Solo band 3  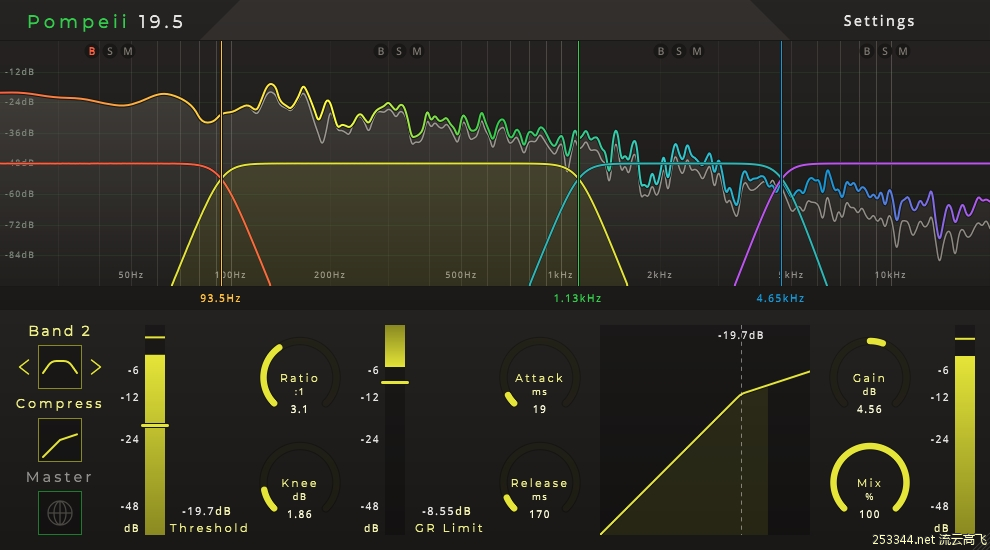(x=679, y=51)
